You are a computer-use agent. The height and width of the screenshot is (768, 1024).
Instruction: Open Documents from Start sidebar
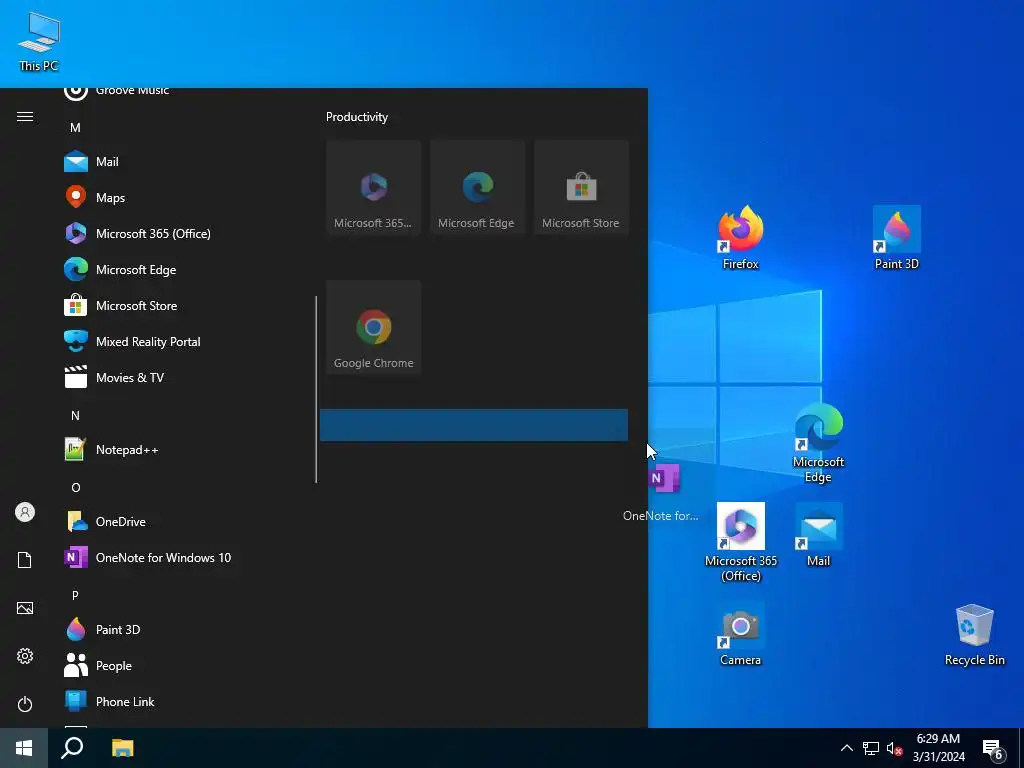click(25, 560)
